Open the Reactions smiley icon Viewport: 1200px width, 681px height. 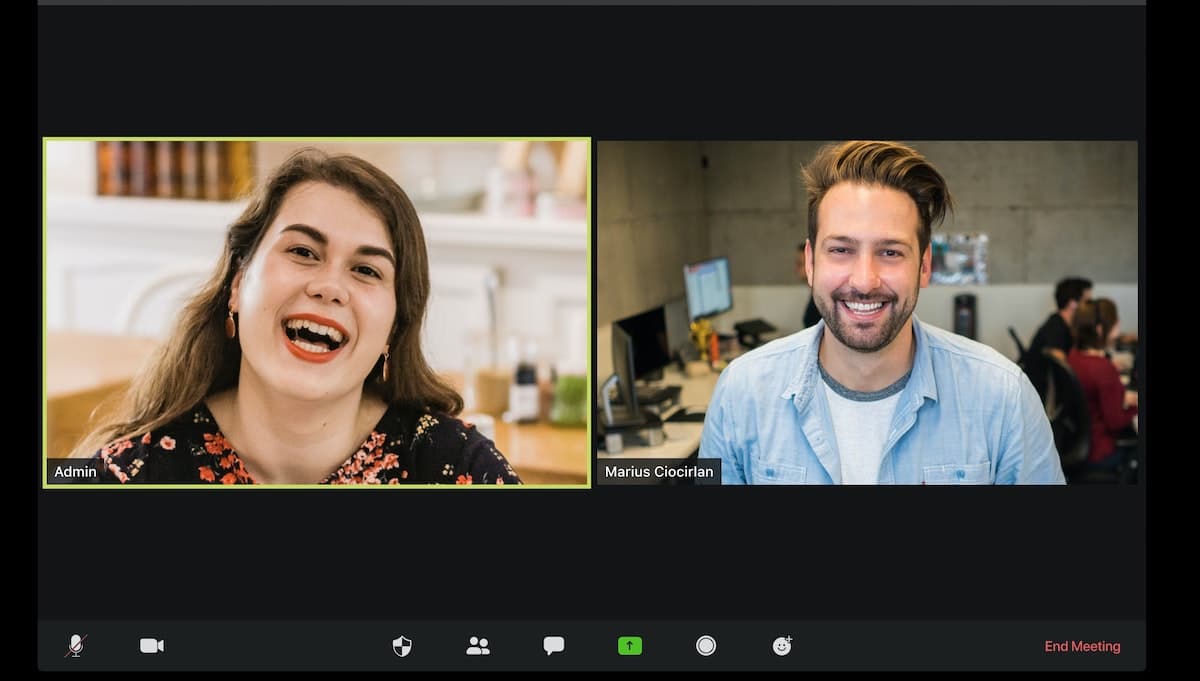click(782, 646)
